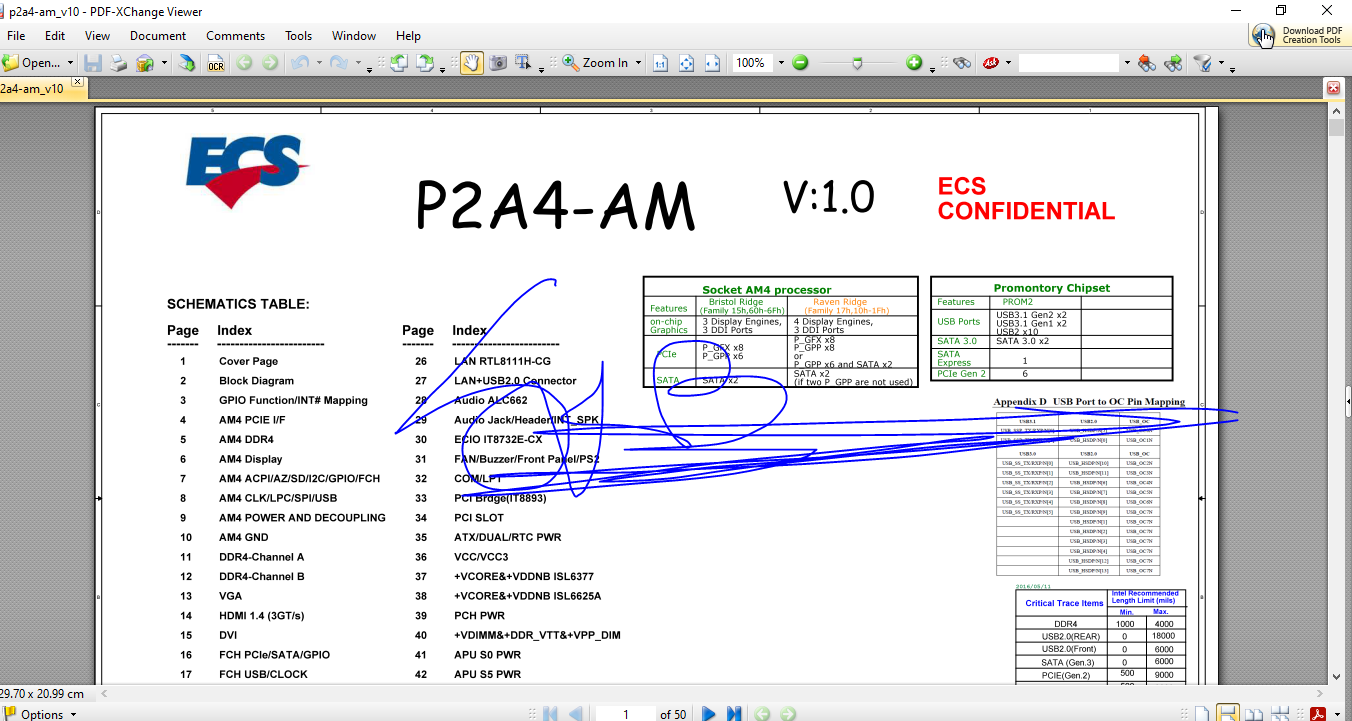
Task: Open the Edit menu
Action: tap(55, 36)
